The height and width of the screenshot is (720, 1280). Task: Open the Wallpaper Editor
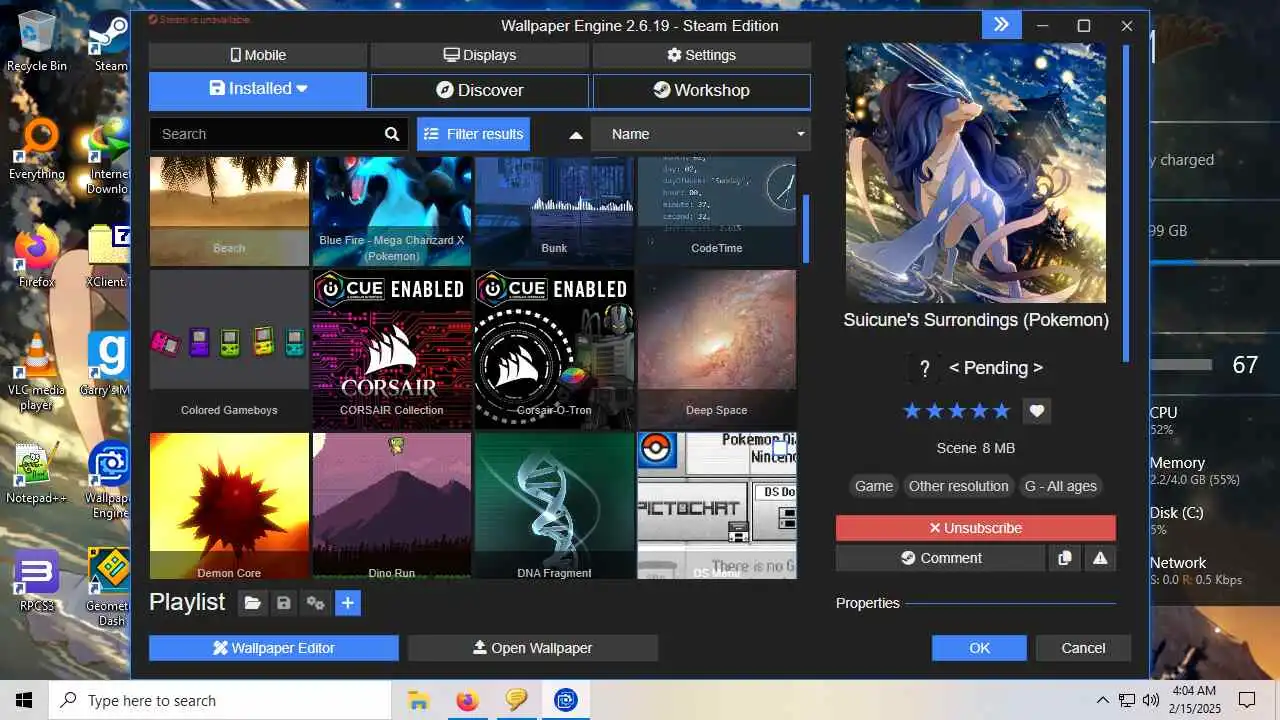(274, 648)
